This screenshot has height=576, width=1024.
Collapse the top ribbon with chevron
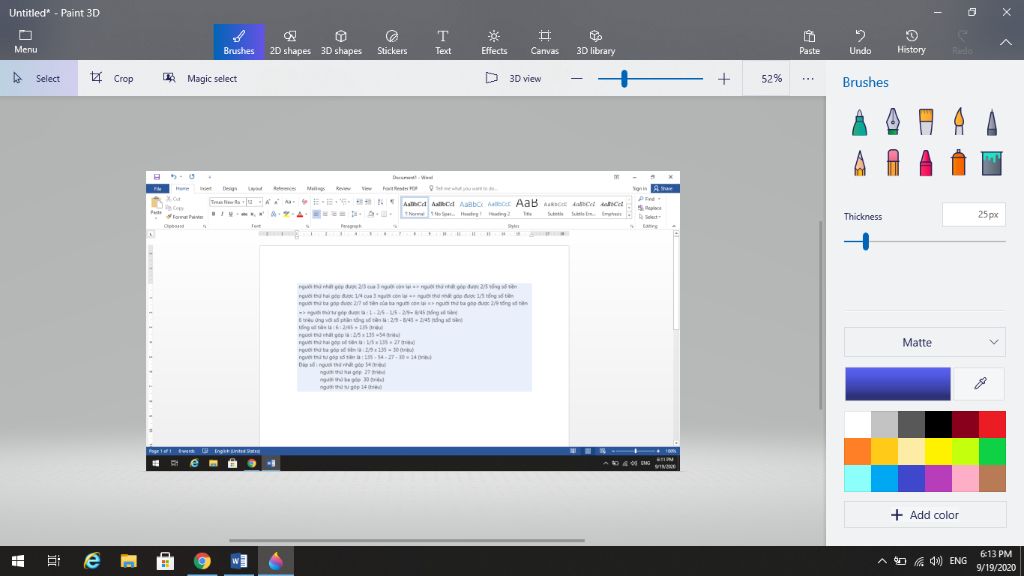pyautogui.click(x=1006, y=42)
